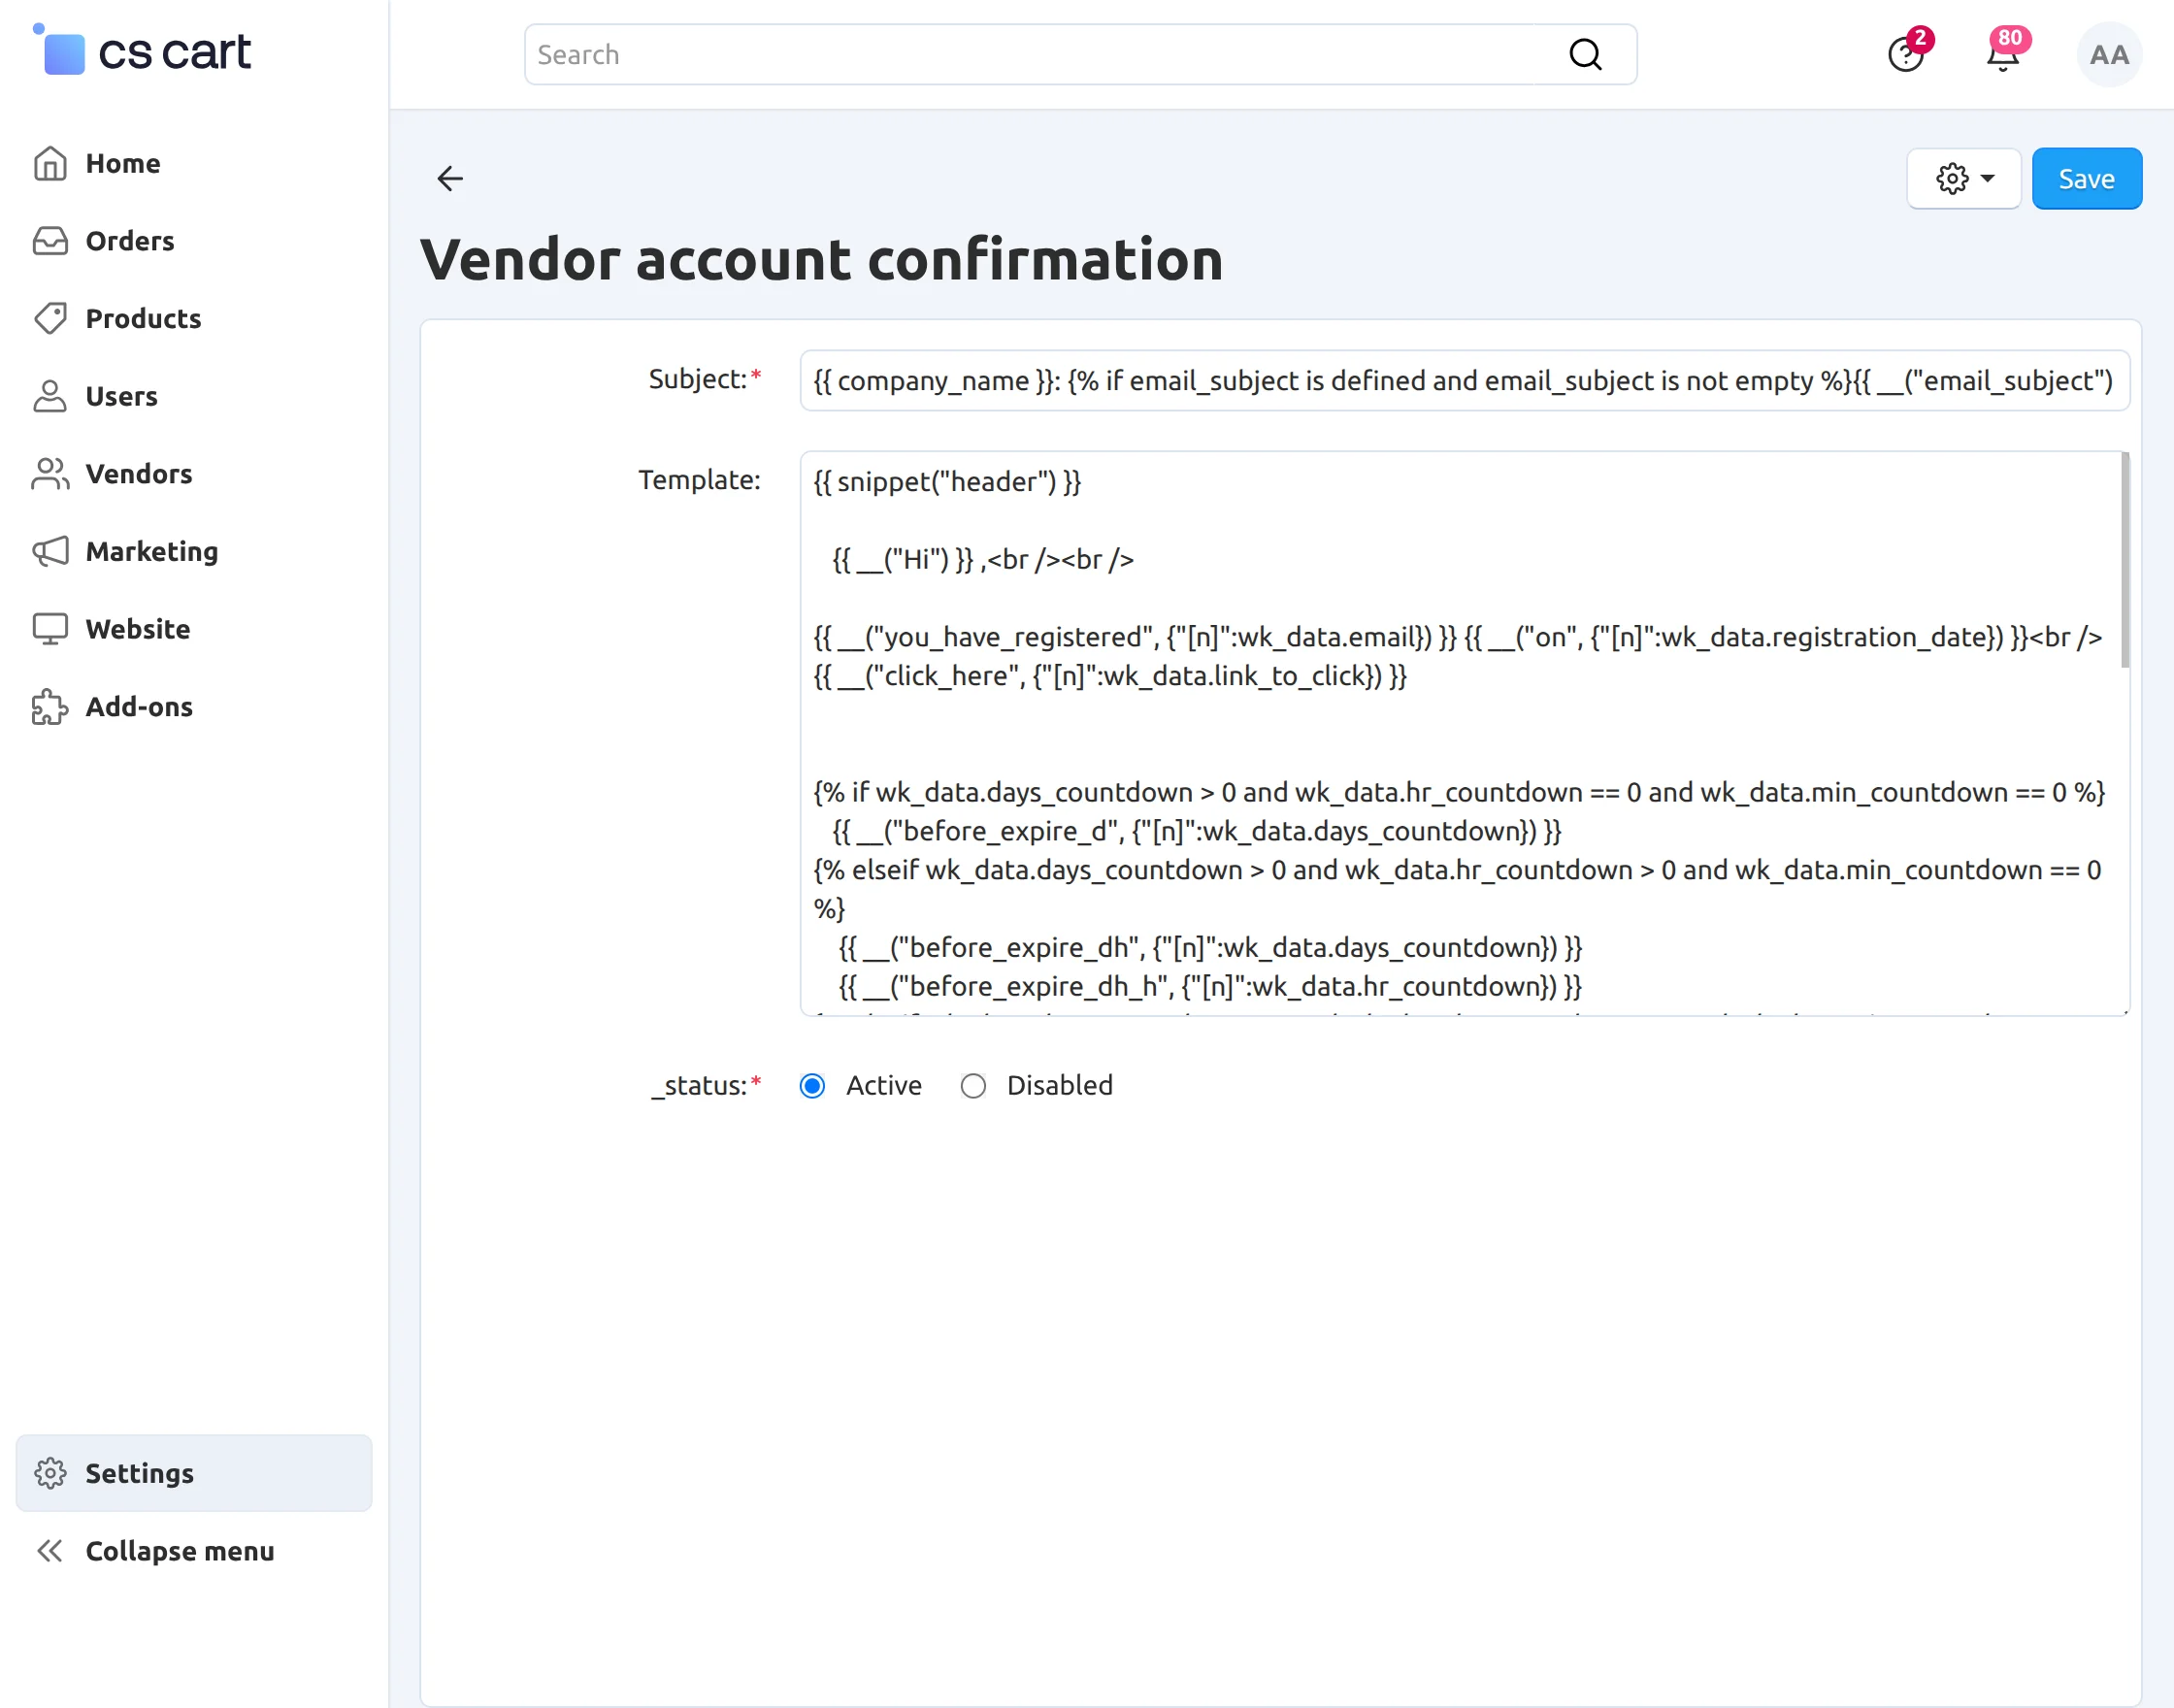Screen dimensions: 2174x1708
Task: Click the "before_expire_d" line in template
Action: (1197, 831)
